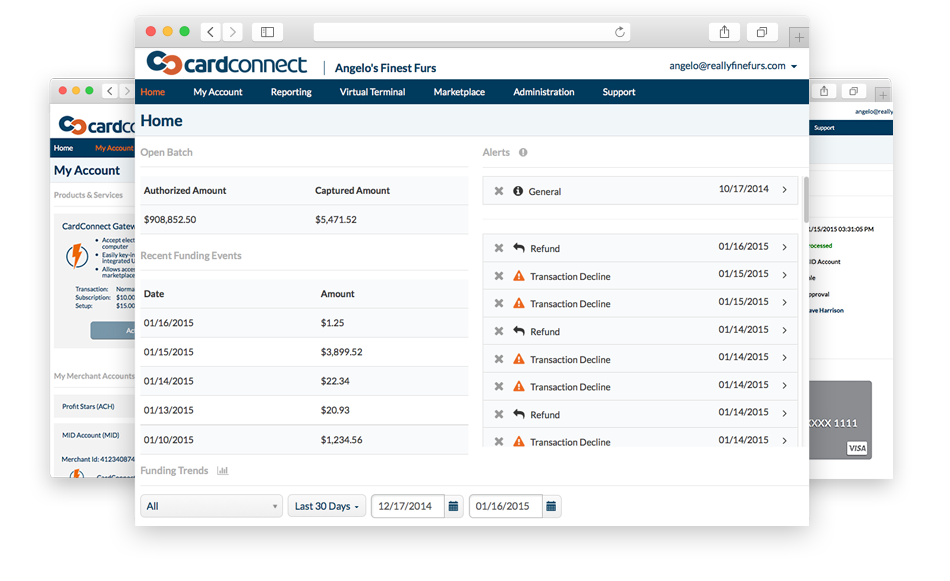Open the Virtual Terminal nav tab

click(372, 92)
